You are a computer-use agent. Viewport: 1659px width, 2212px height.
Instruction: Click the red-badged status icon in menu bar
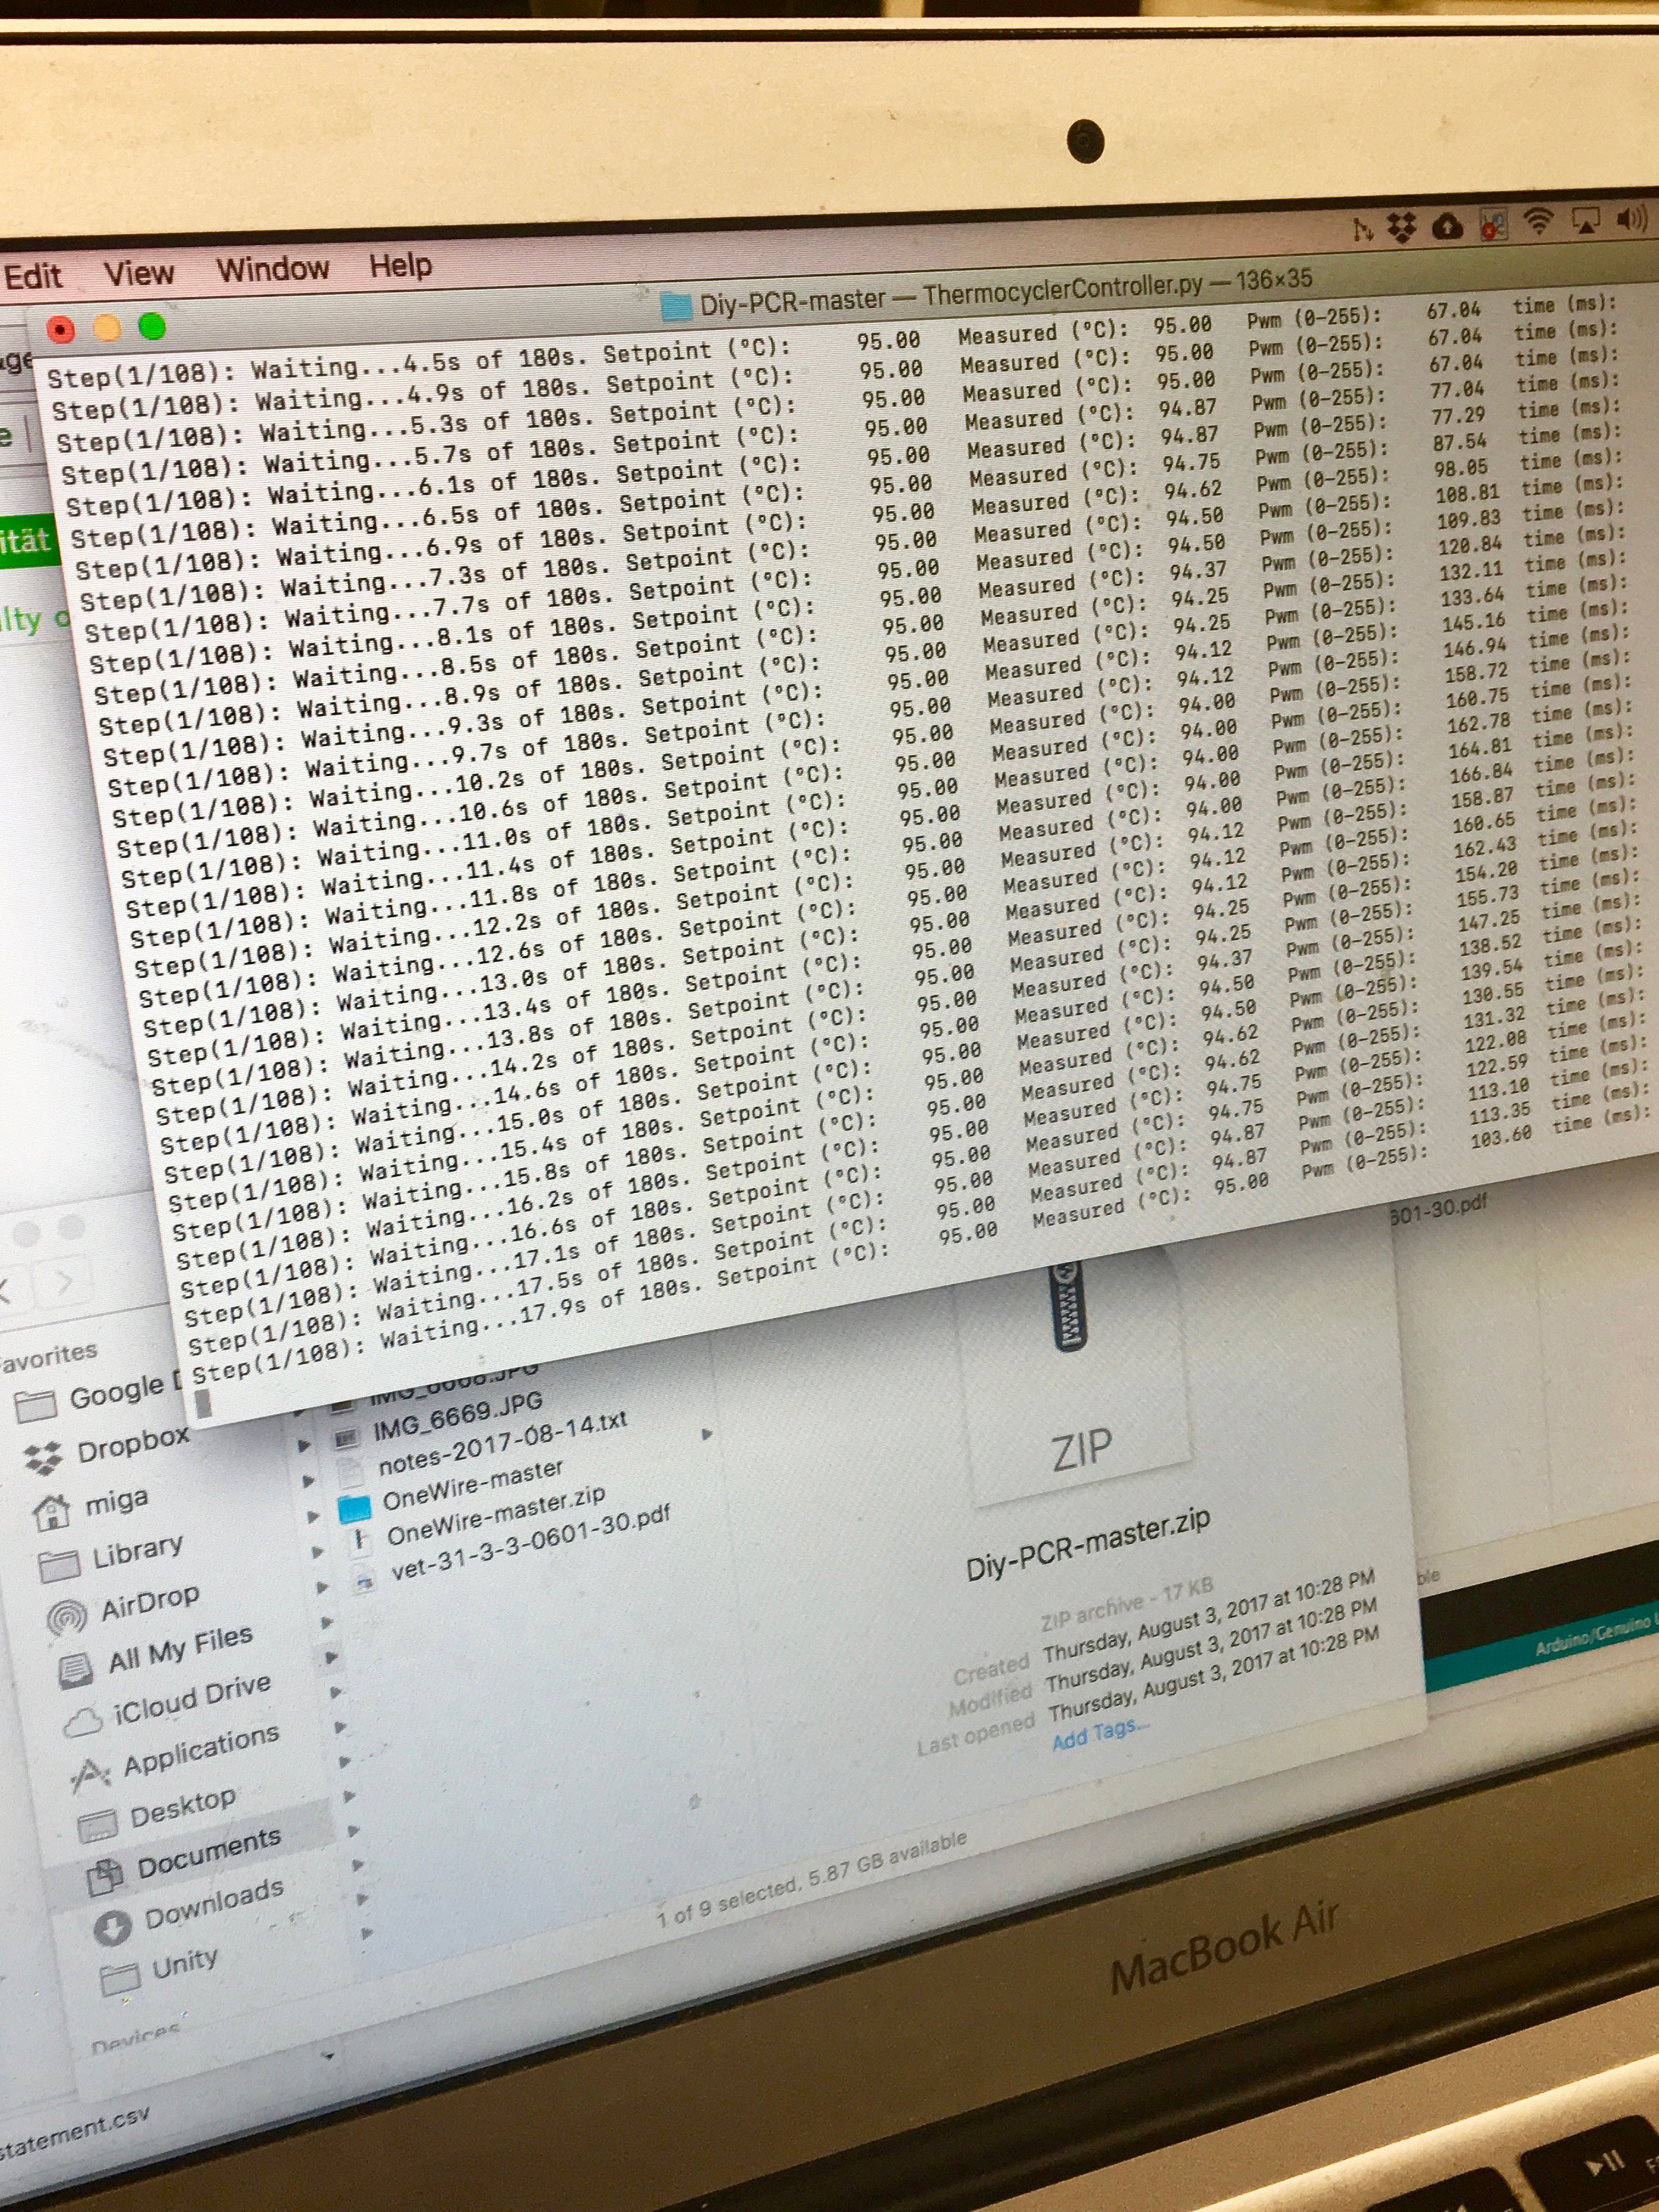click(1493, 225)
